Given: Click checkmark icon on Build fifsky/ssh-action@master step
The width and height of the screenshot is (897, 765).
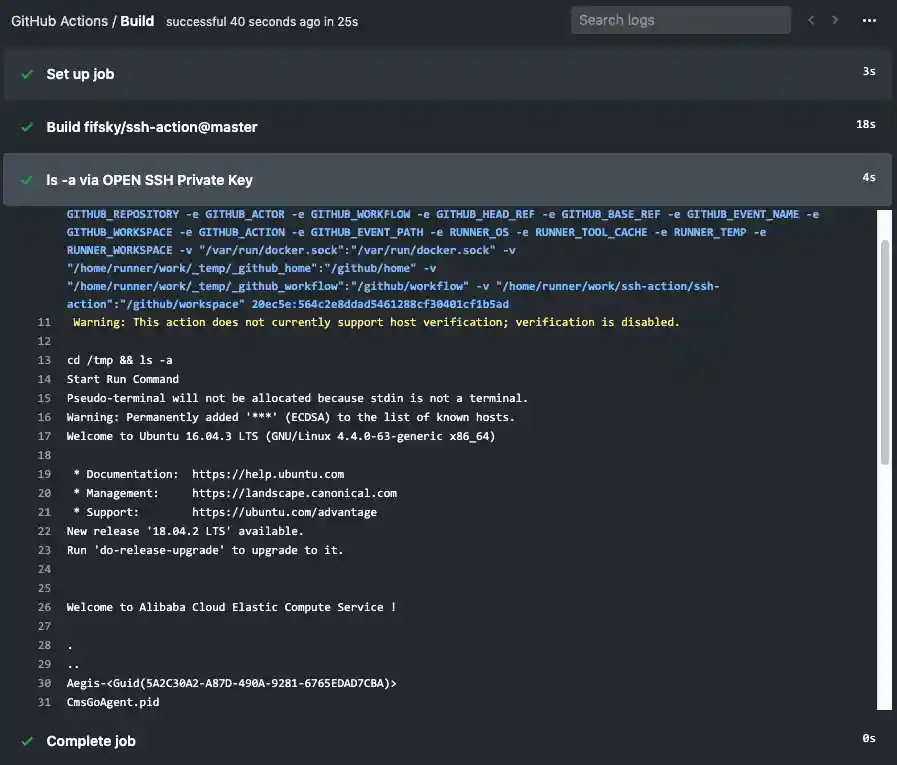Looking at the screenshot, I should click(27, 127).
